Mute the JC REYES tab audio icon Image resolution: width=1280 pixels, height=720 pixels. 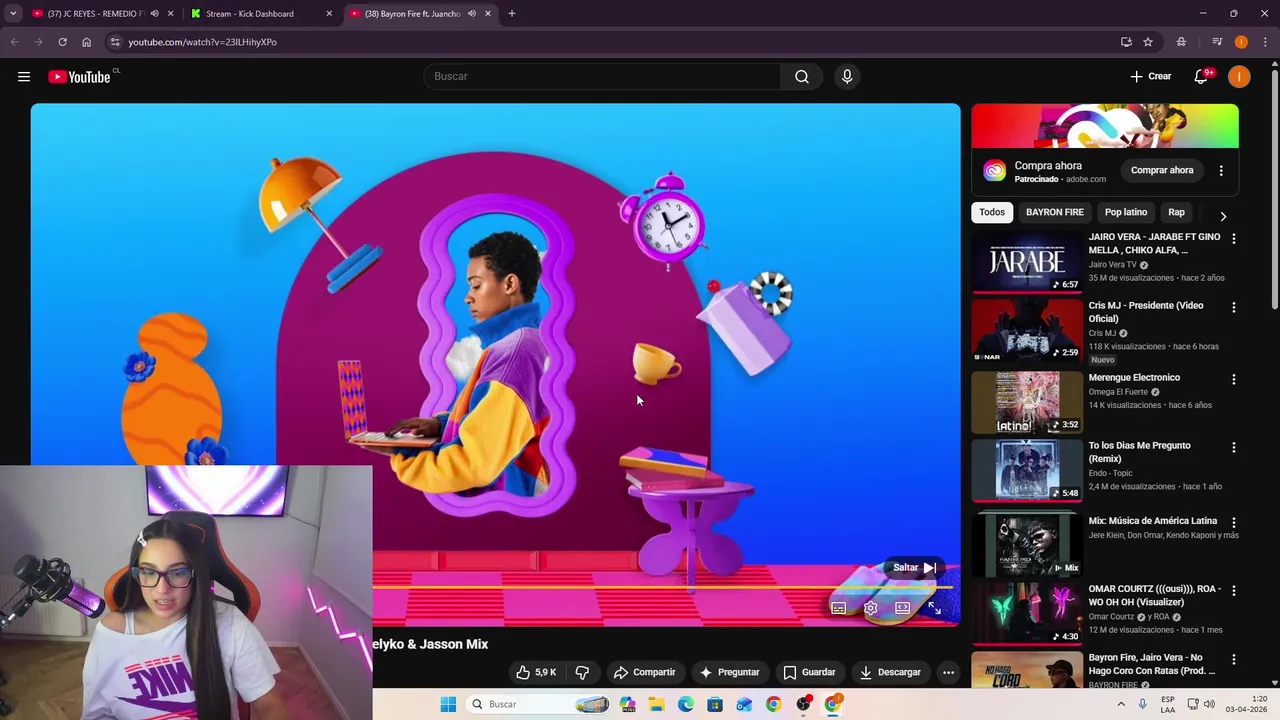(154, 14)
